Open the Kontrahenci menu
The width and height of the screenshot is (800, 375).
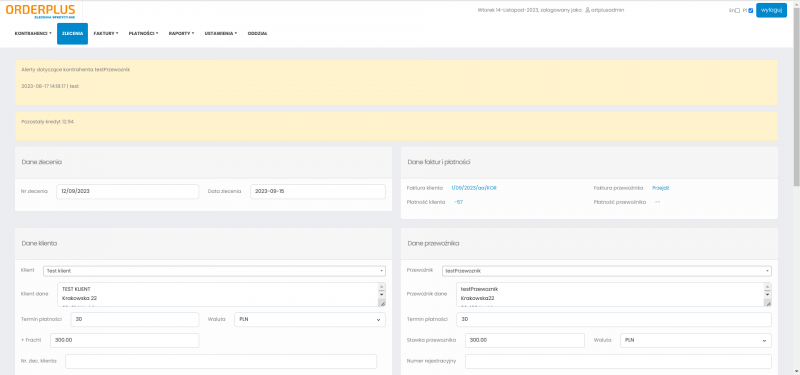point(33,34)
